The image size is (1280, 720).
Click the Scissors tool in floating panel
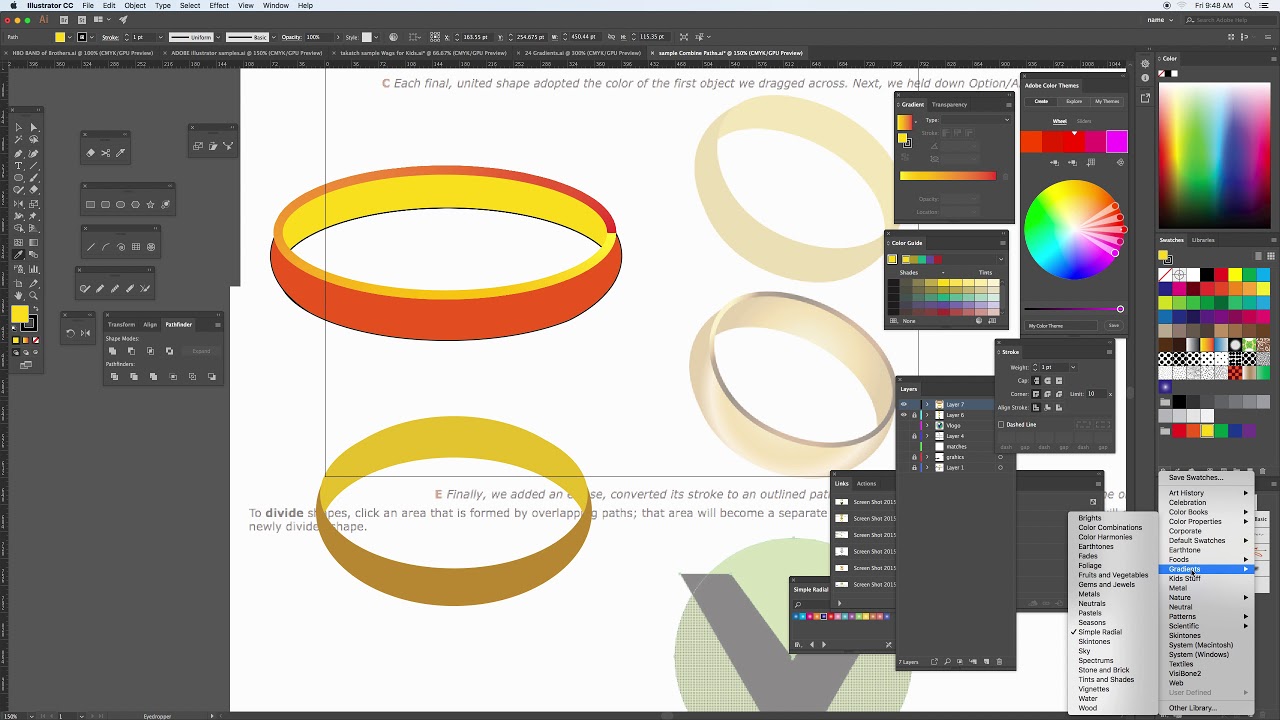[106, 153]
